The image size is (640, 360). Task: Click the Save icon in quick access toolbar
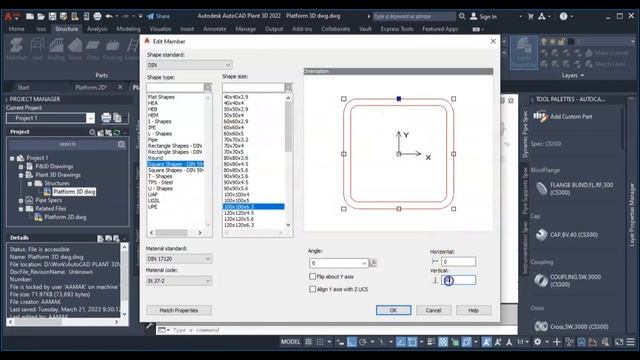(52, 16)
